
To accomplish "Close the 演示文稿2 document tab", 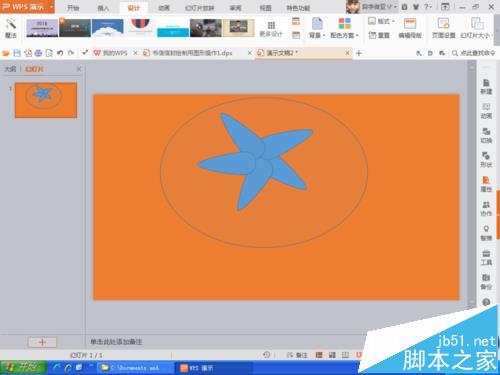I will (x=347, y=53).
